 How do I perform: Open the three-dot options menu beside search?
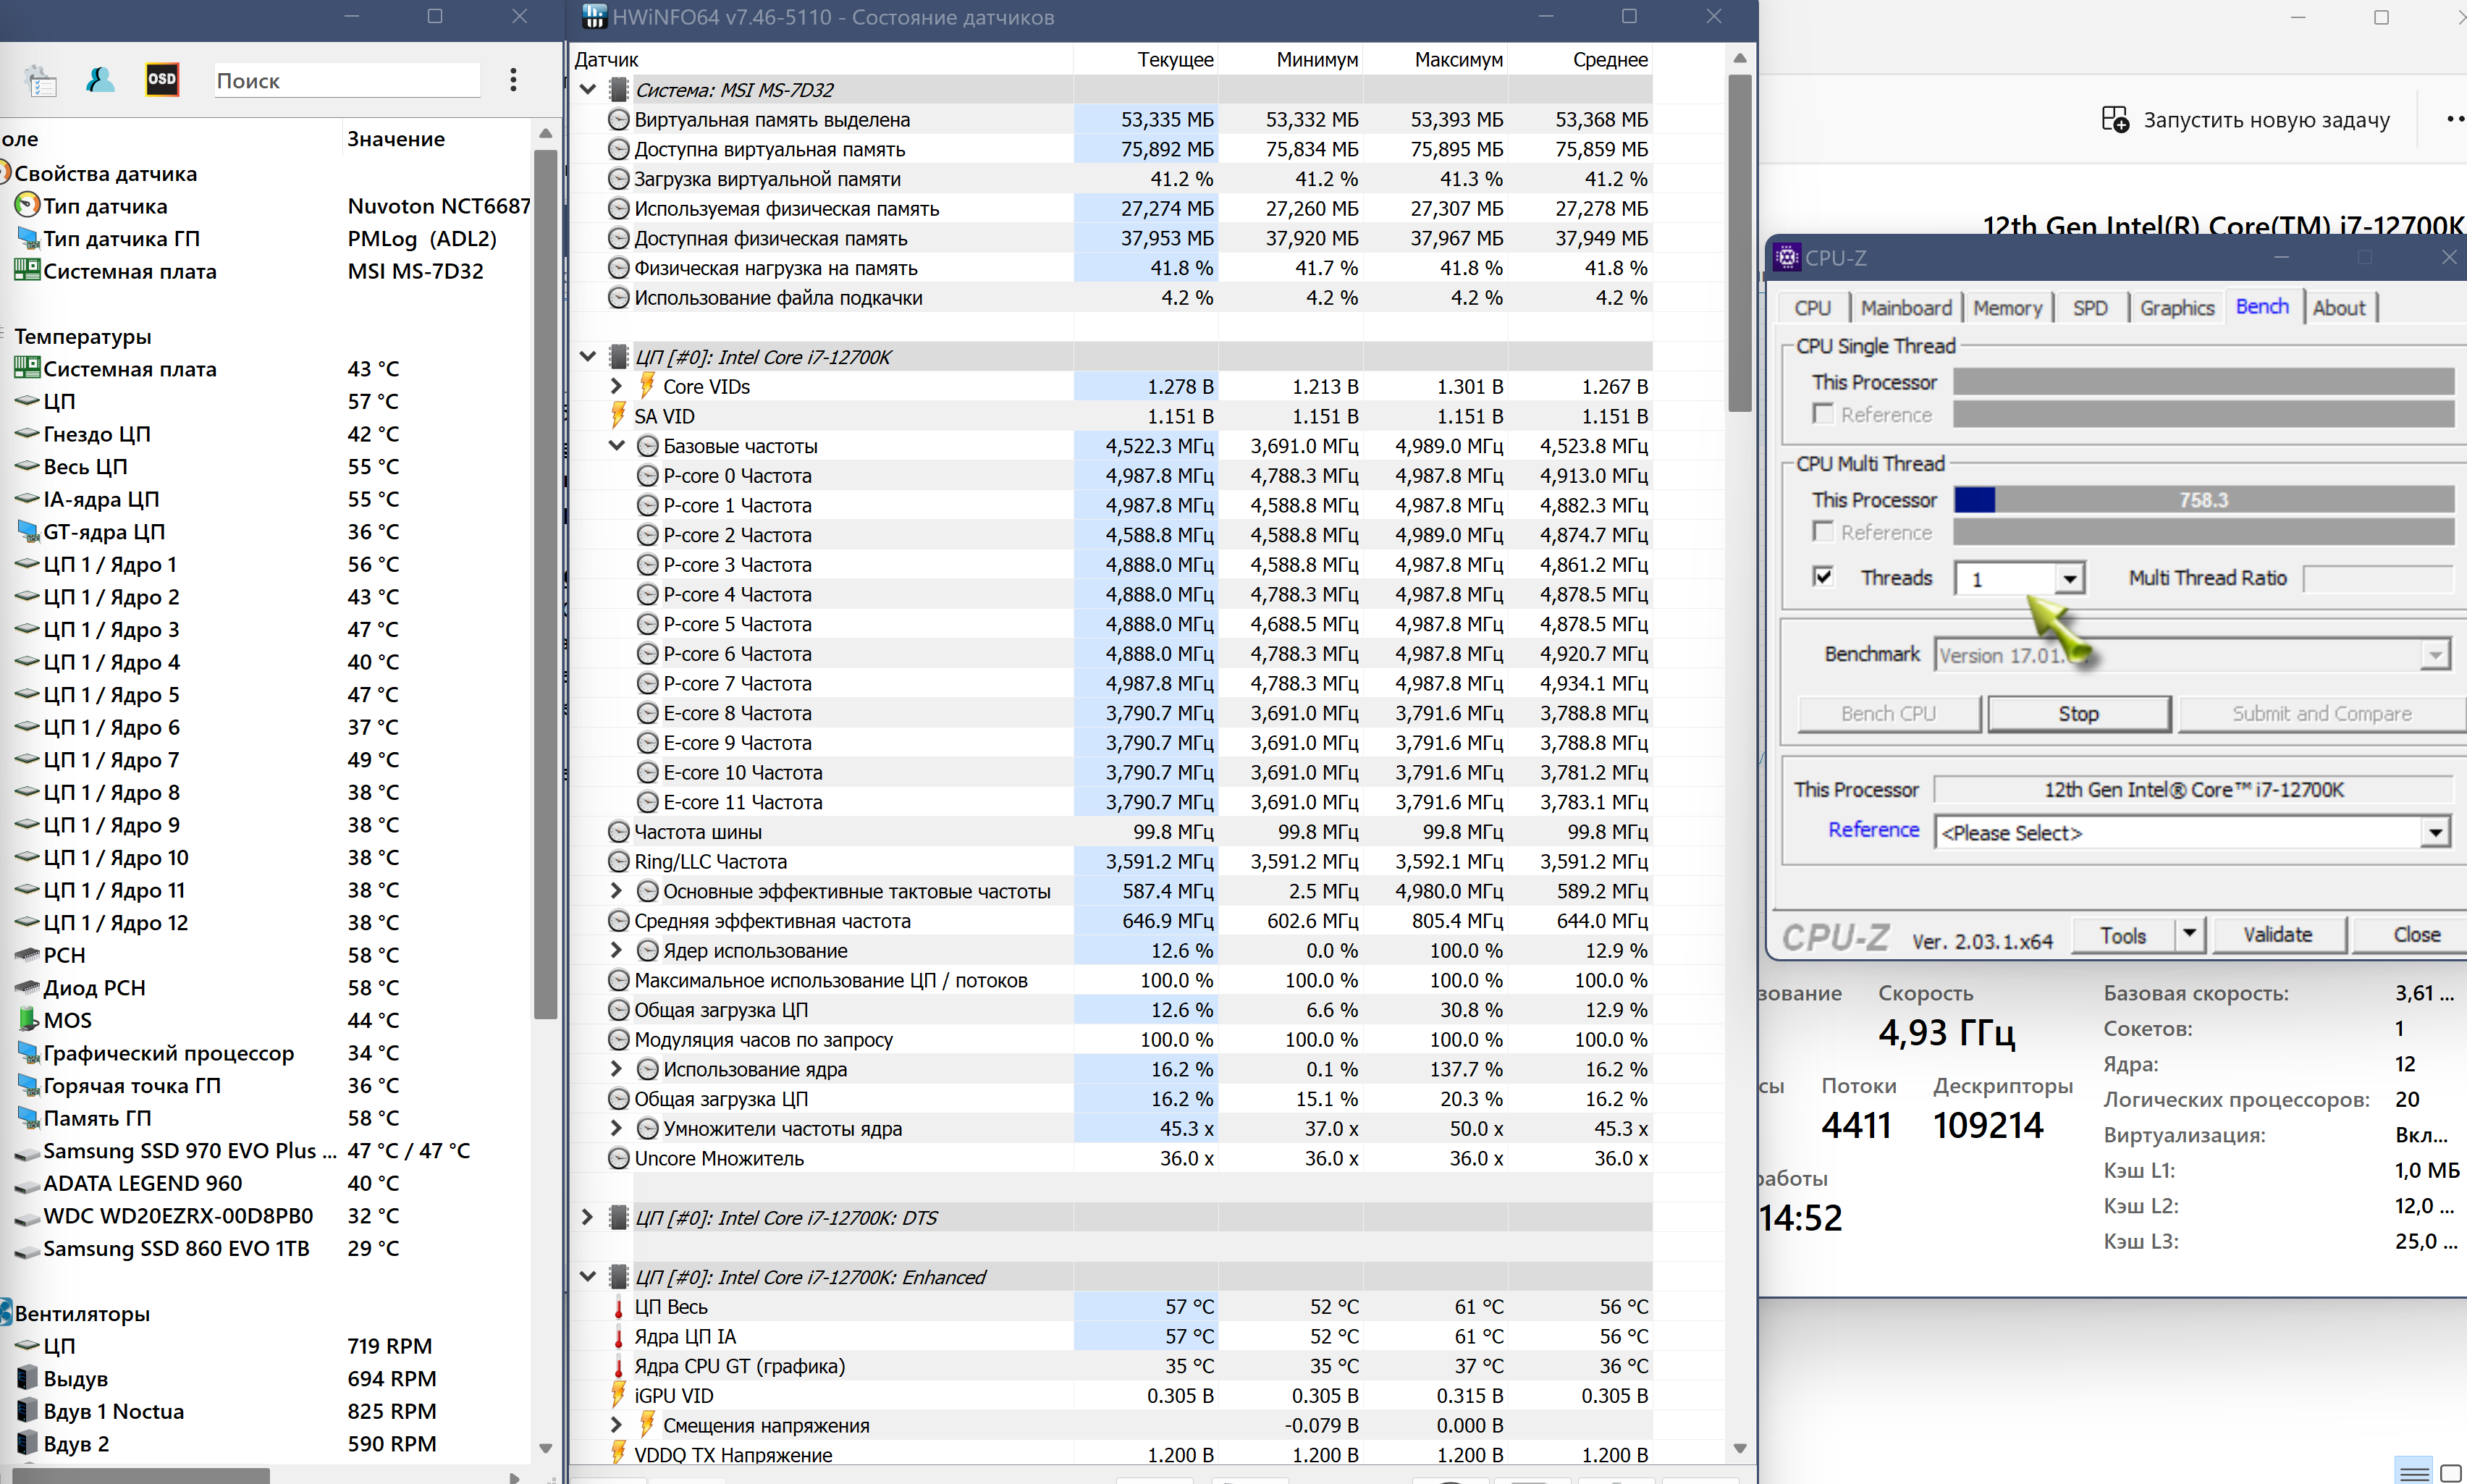(513, 79)
